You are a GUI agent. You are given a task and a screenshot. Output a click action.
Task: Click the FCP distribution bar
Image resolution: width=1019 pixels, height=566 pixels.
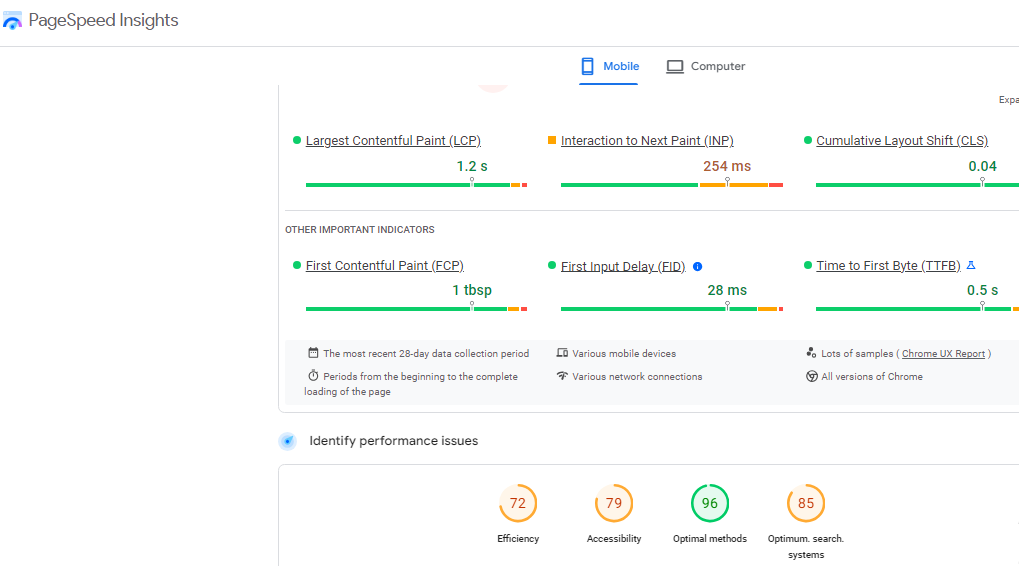(x=417, y=309)
